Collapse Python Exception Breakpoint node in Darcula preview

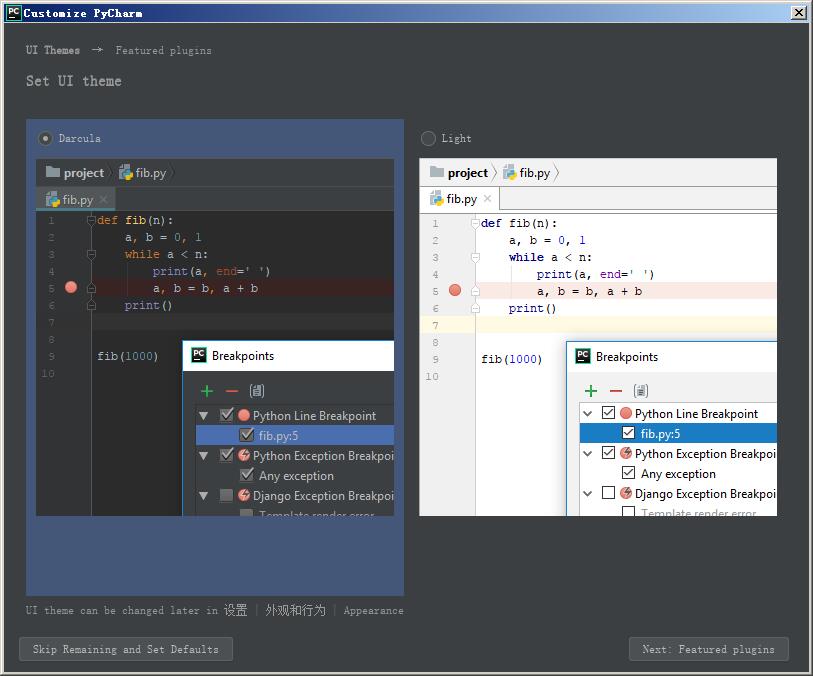pyautogui.click(x=204, y=456)
